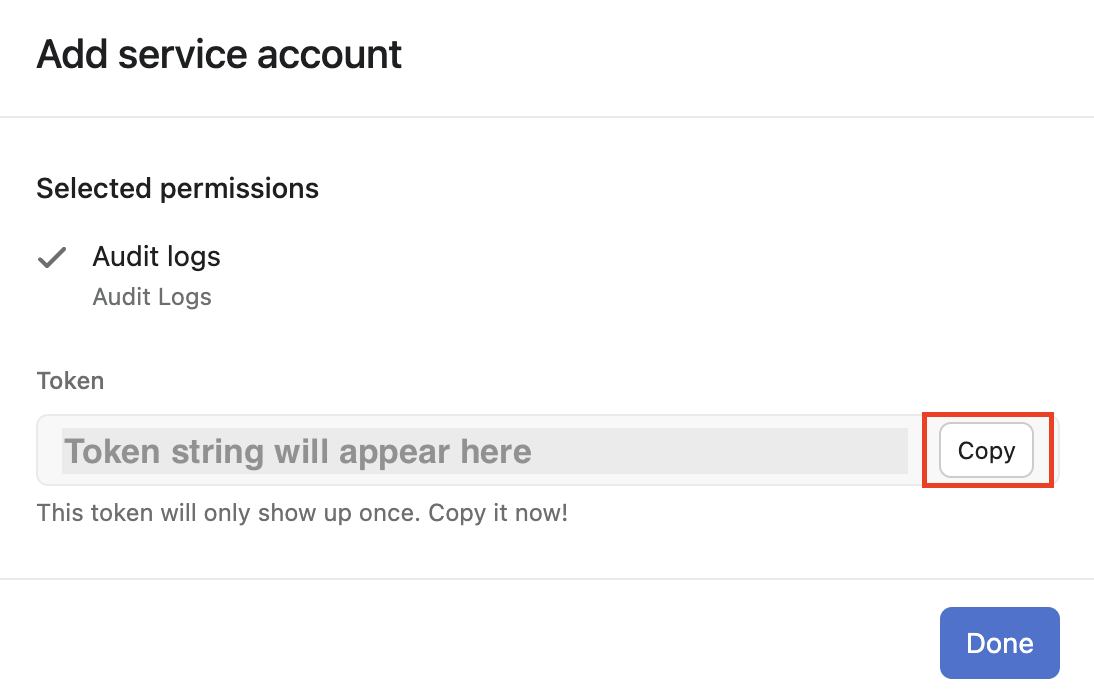The height and width of the screenshot is (694, 1094).
Task: Click the Selected permissions heading
Action: (x=177, y=188)
